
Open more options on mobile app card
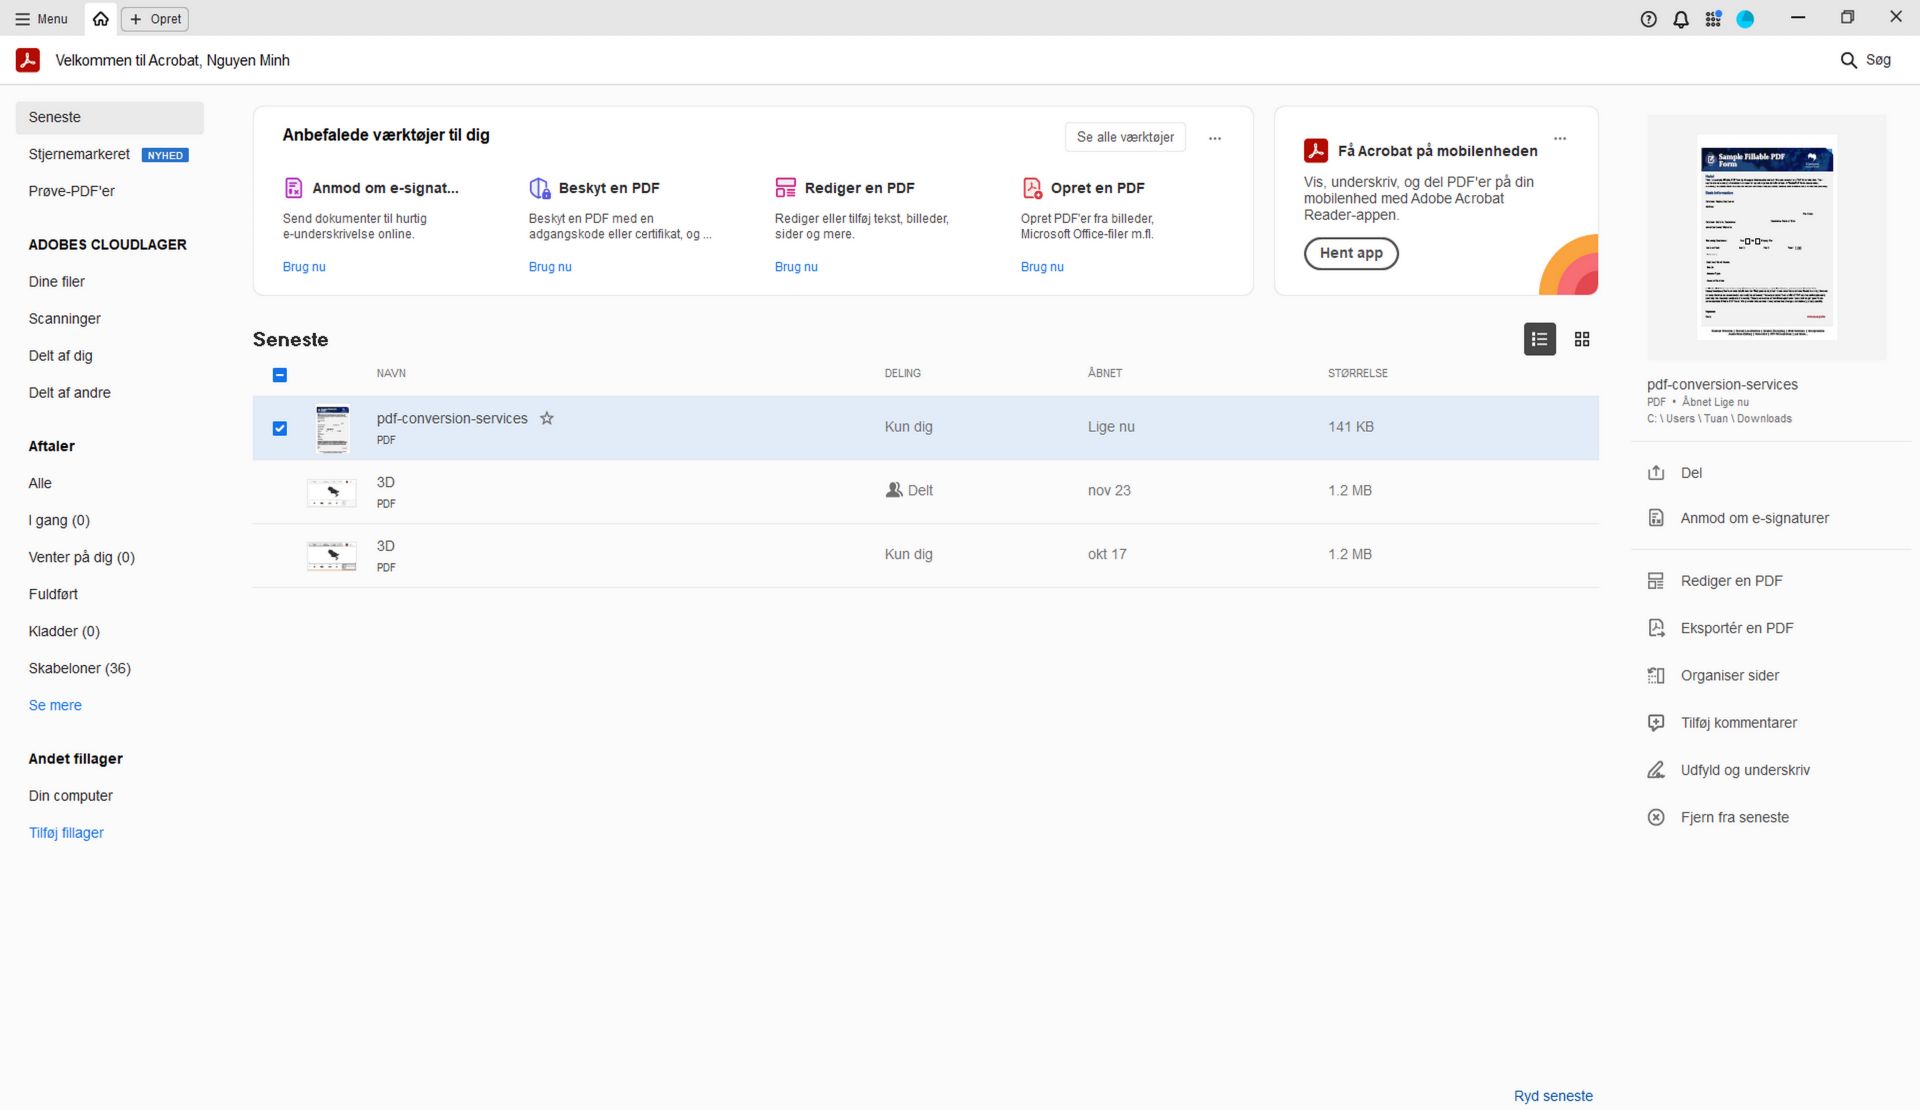tap(1560, 138)
